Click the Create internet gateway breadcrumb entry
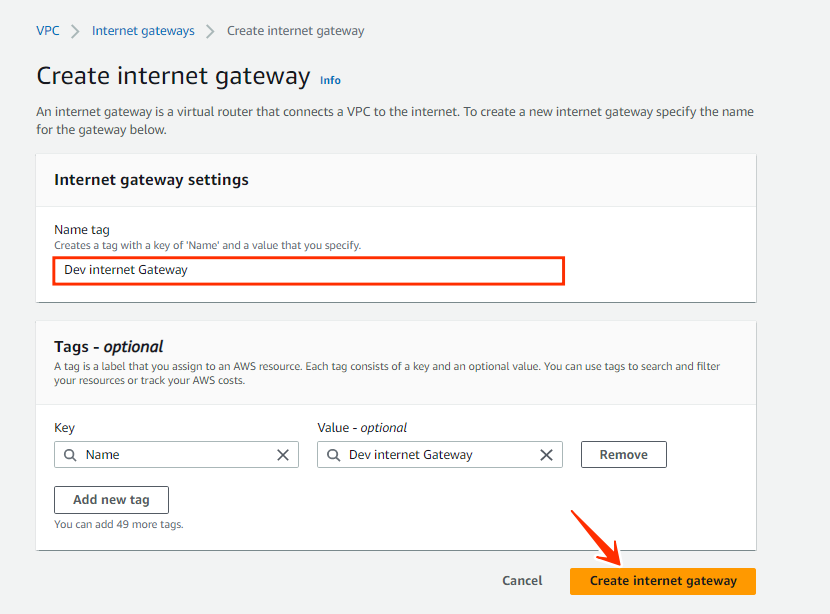 point(295,31)
